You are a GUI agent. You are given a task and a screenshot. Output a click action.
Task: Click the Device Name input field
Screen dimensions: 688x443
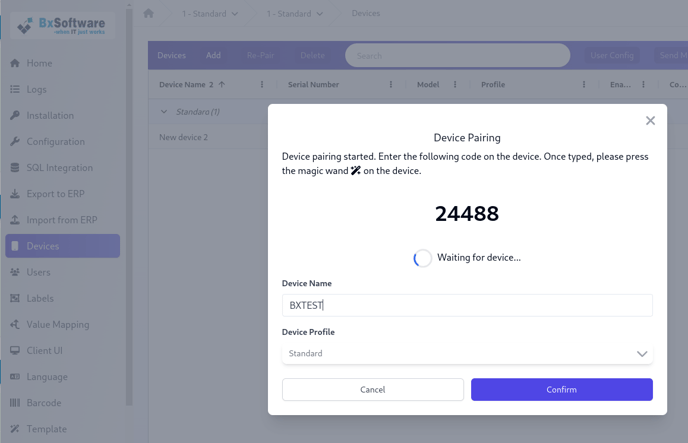pos(467,305)
